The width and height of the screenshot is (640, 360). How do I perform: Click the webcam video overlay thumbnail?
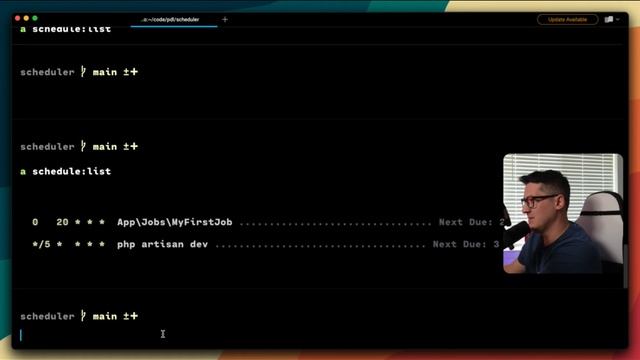click(563, 213)
